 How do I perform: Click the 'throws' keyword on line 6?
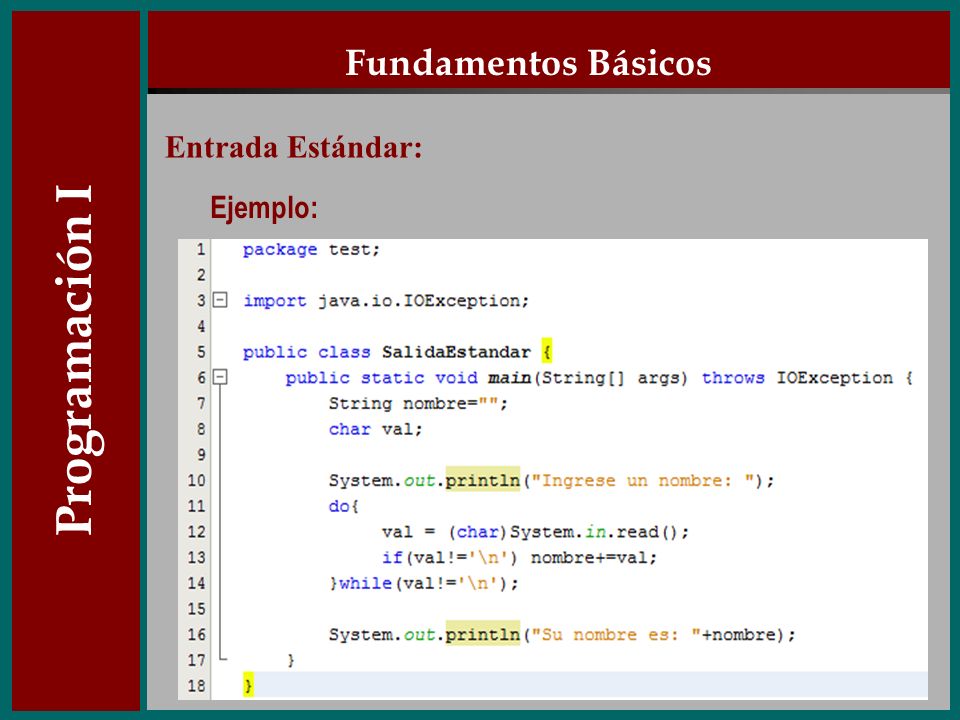click(x=733, y=377)
